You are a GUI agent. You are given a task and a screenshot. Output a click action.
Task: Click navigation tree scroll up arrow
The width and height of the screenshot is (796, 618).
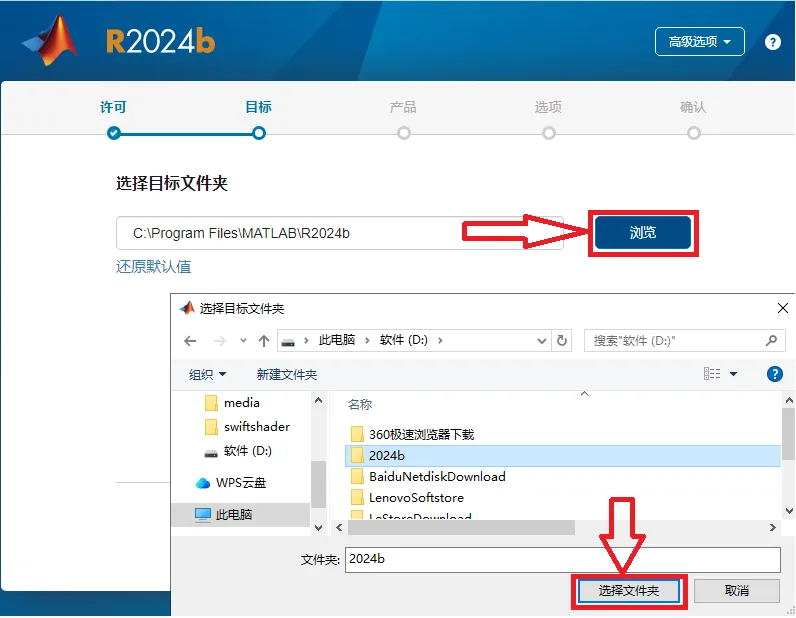pyautogui.click(x=318, y=400)
